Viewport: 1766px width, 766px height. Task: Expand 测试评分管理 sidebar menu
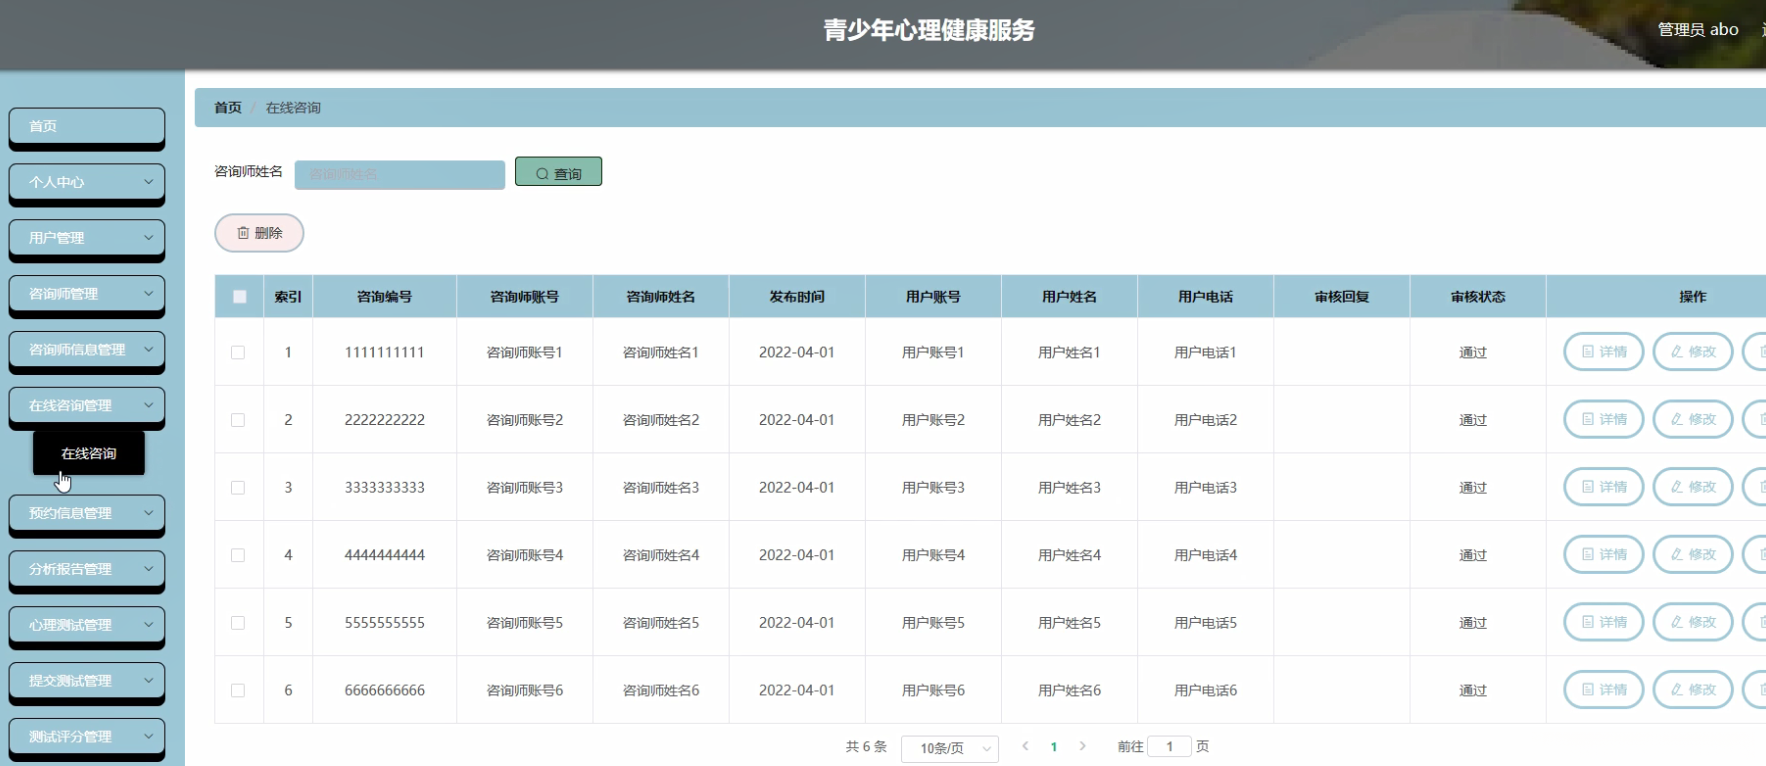click(87, 737)
